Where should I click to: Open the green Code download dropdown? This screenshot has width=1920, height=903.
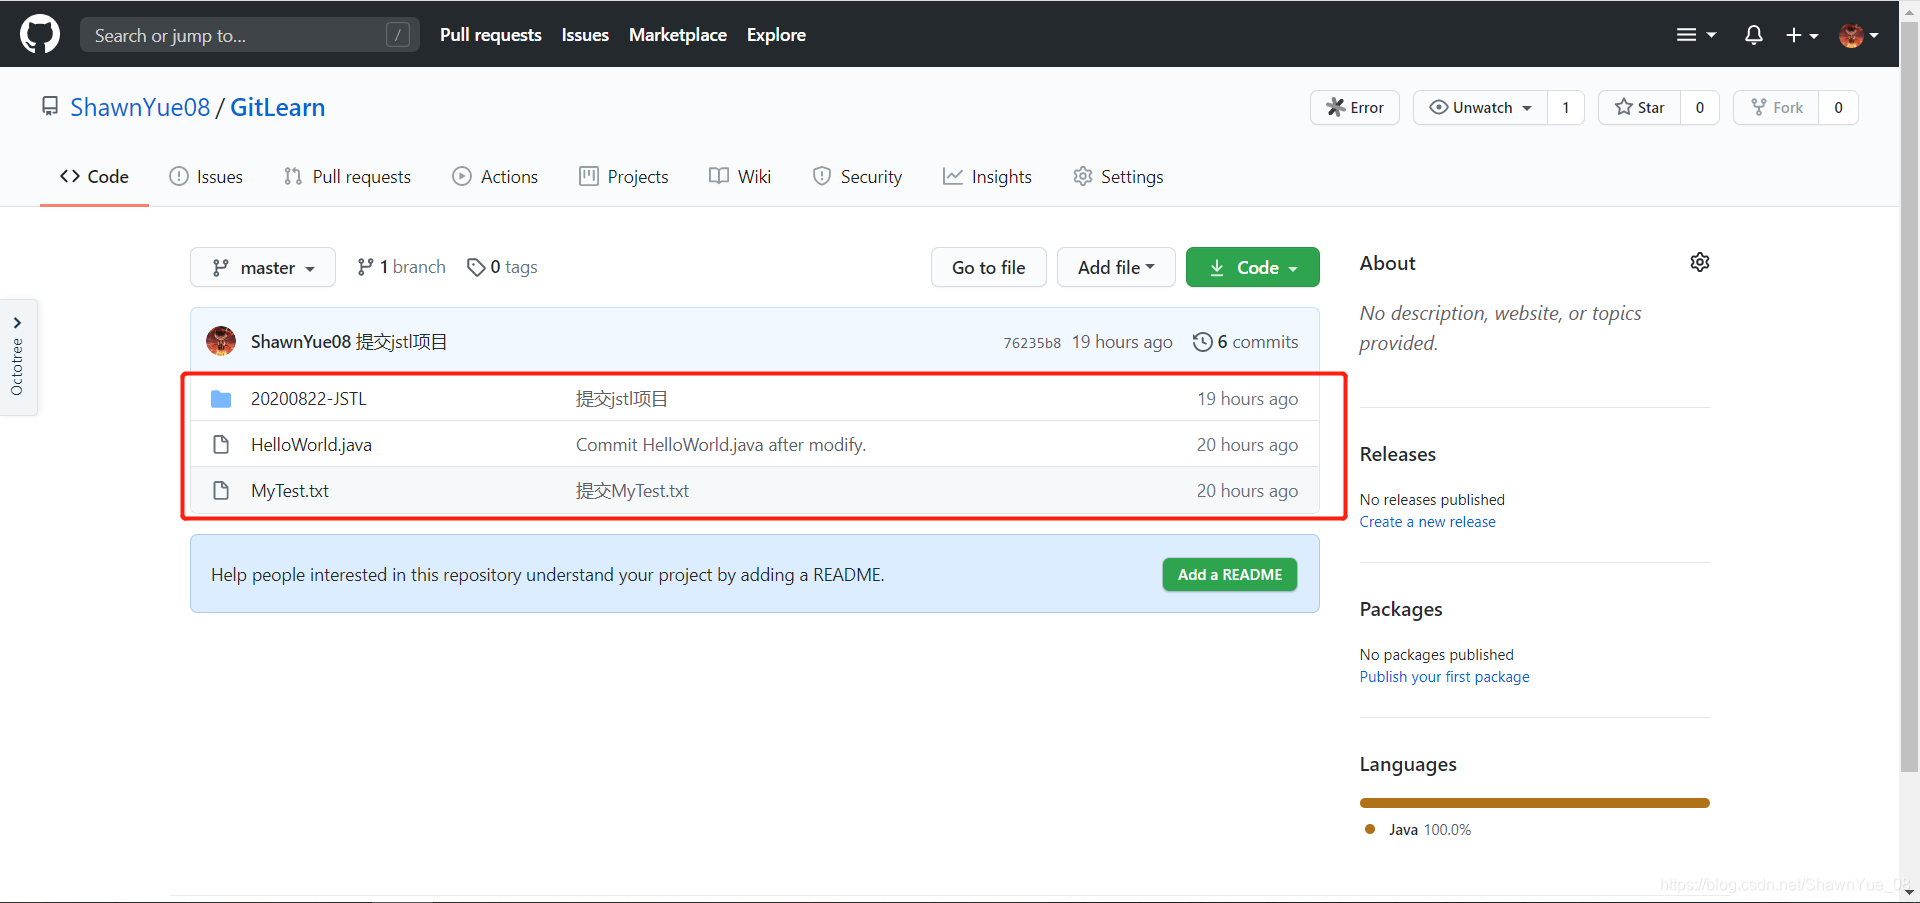coord(1253,267)
